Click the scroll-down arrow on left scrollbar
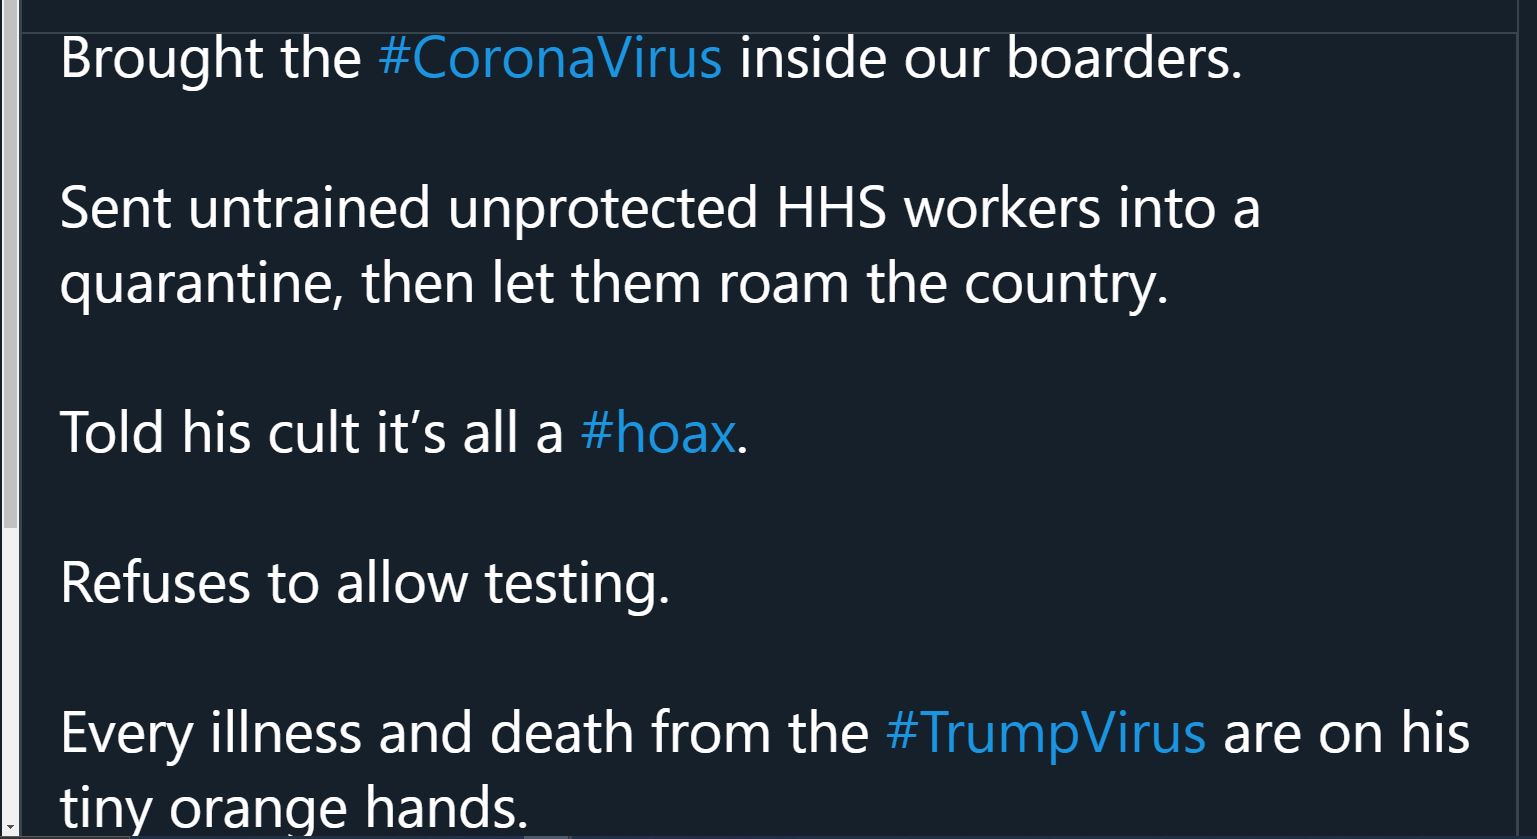This screenshot has width=1537, height=839. click(9, 828)
